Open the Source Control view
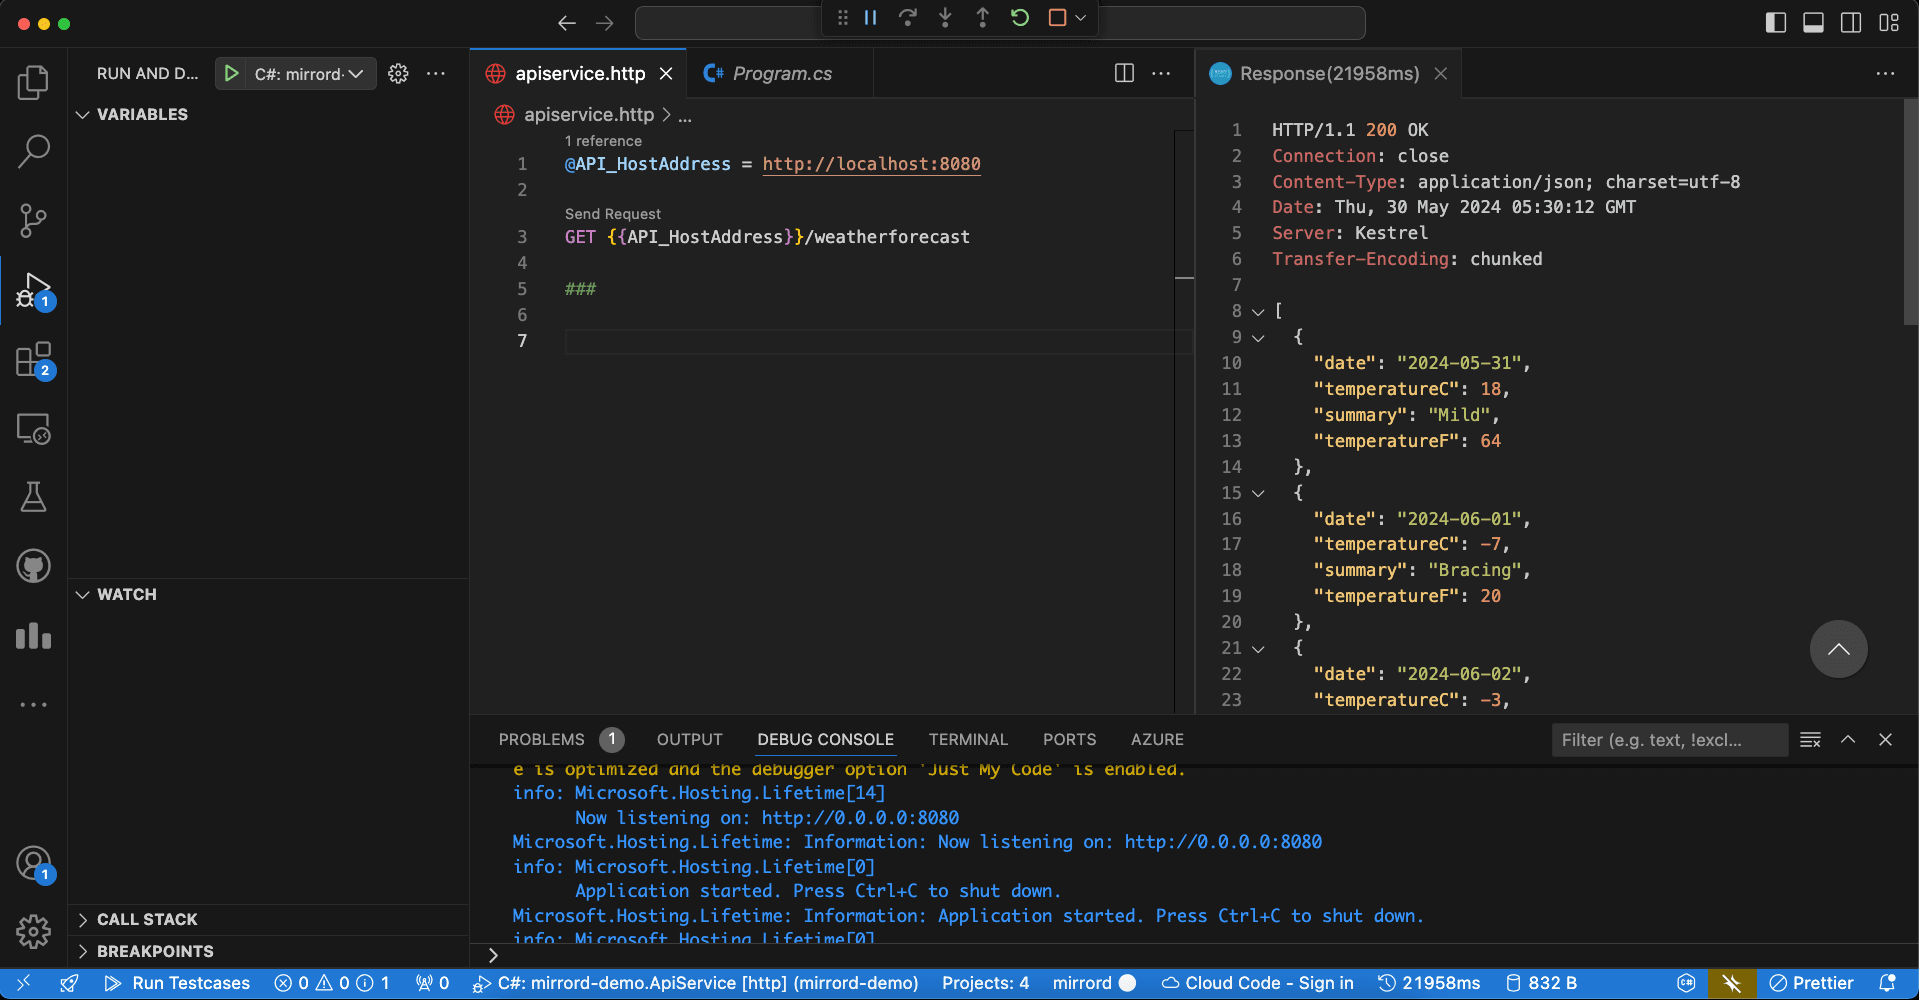The image size is (1919, 1000). [x=33, y=220]
